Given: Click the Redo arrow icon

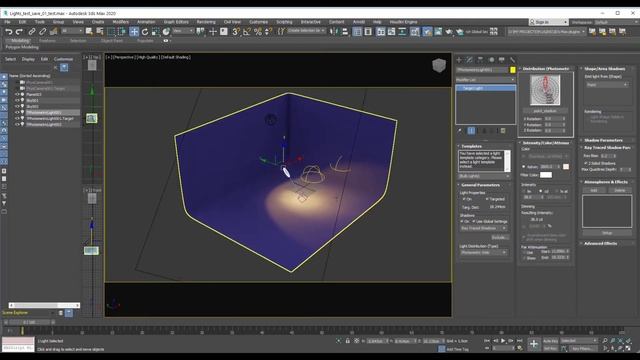Looking at the screenshot, I should 19,31.
